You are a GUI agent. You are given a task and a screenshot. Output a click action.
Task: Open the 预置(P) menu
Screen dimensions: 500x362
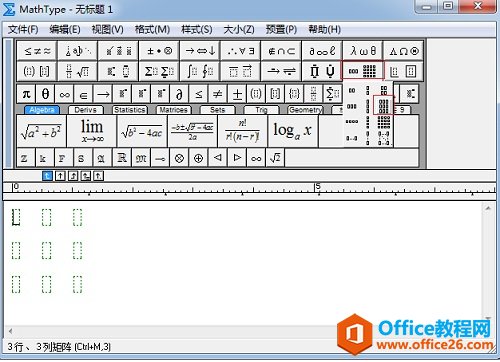[x=281, y=30]
